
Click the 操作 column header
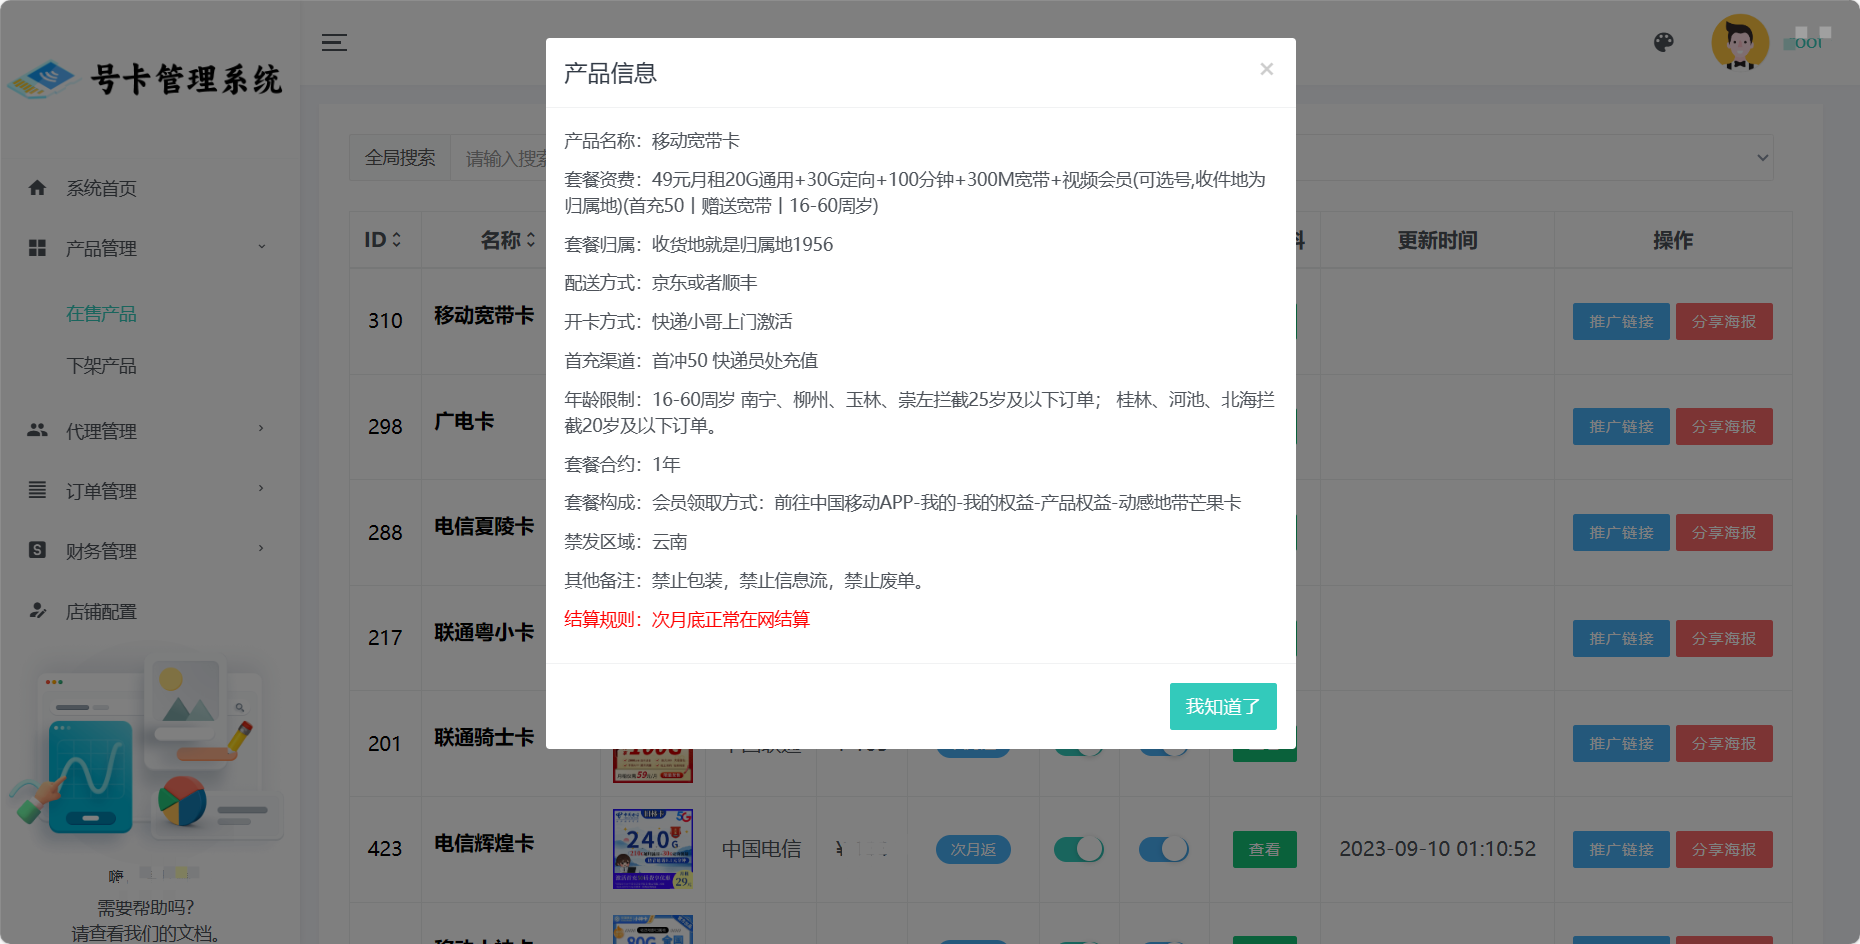1673,240
